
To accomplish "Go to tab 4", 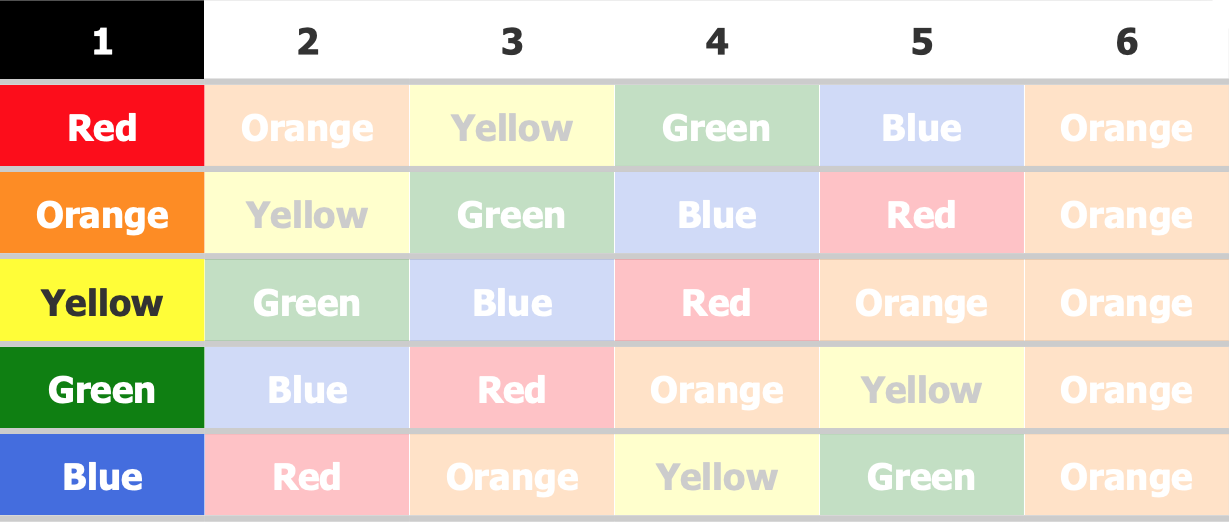I will (x=717, y=40).
